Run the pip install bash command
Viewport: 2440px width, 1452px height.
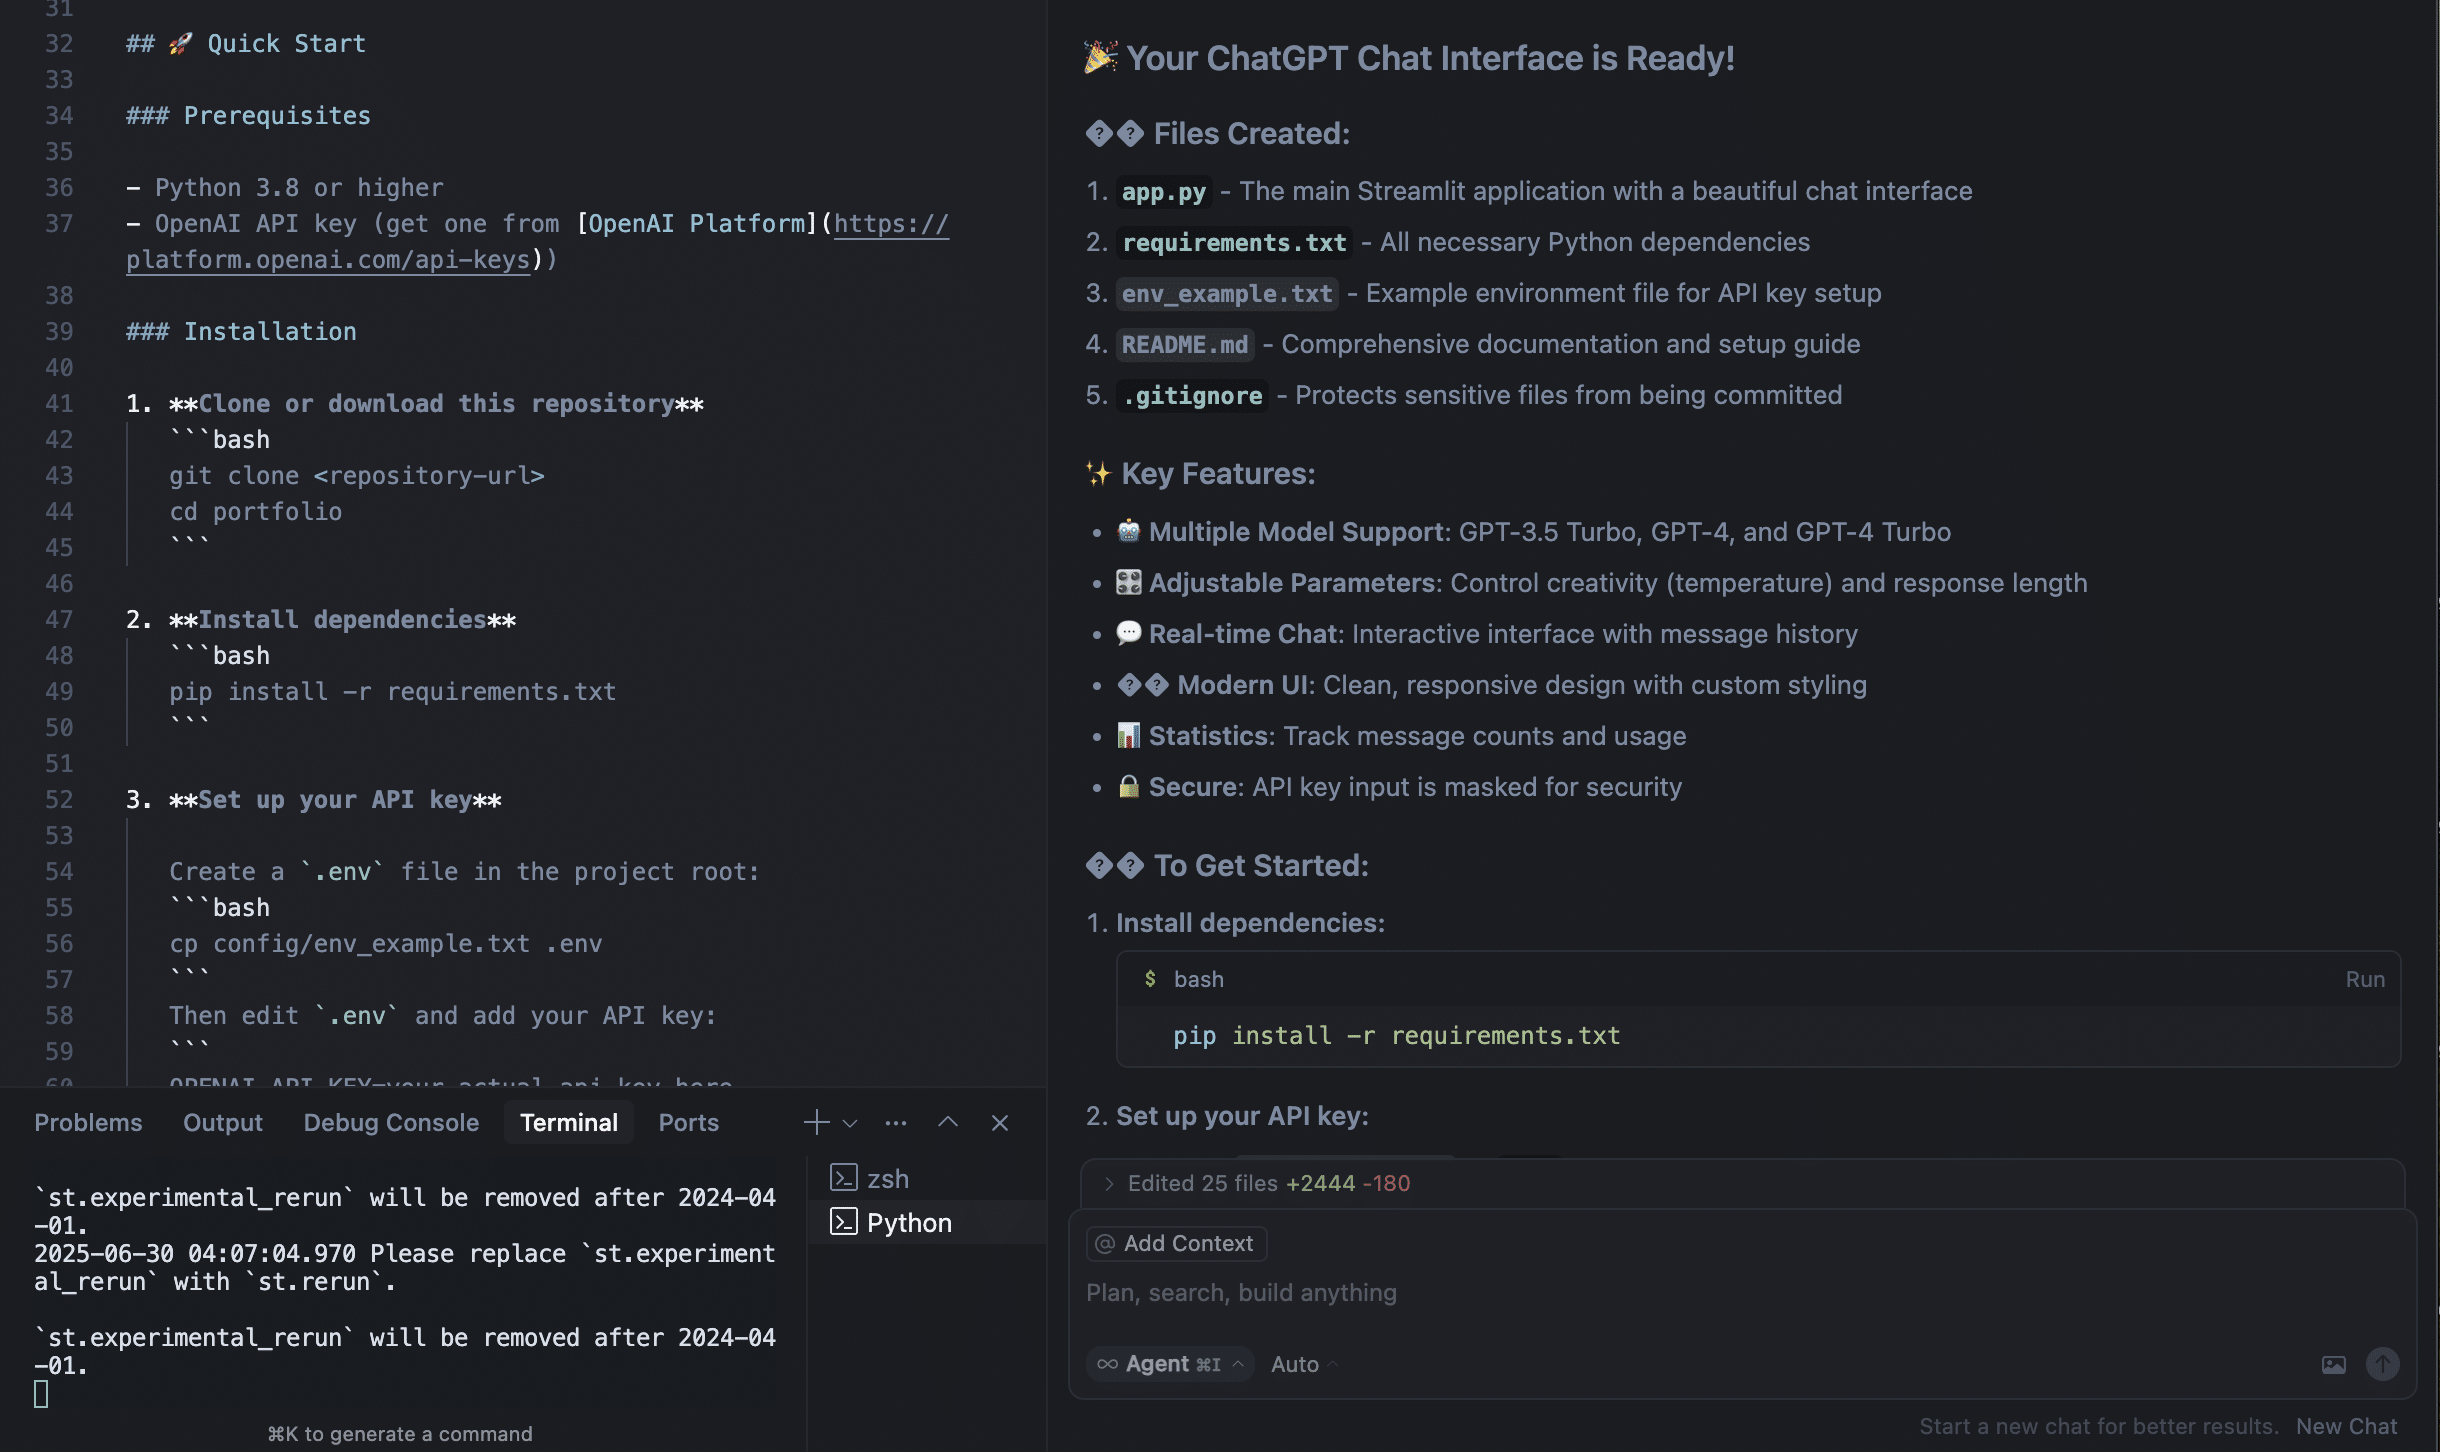pyautogui.click(x=2365, y=979)
